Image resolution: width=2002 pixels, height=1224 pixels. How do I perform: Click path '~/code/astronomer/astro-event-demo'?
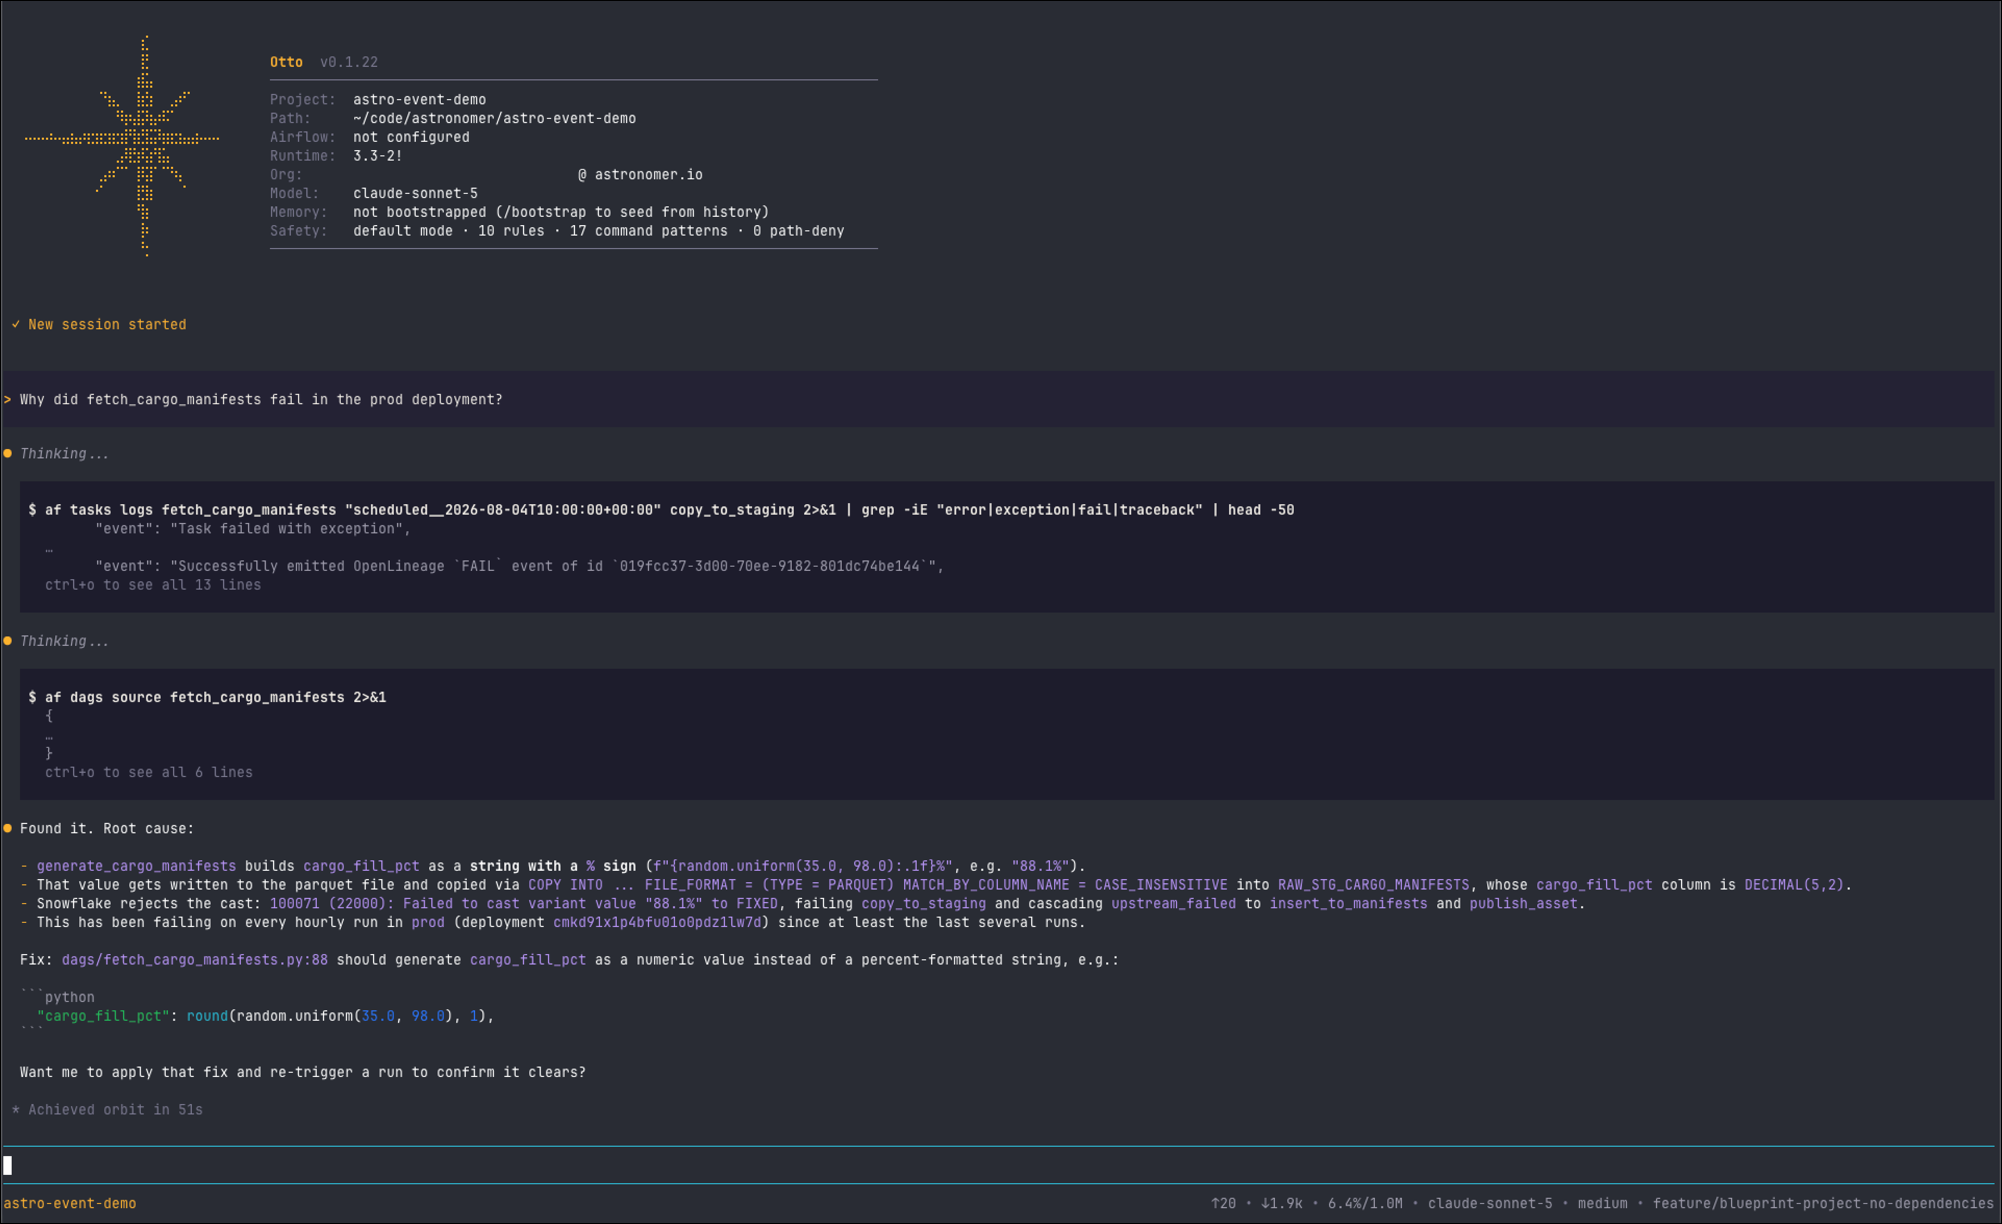pos(494,118)
